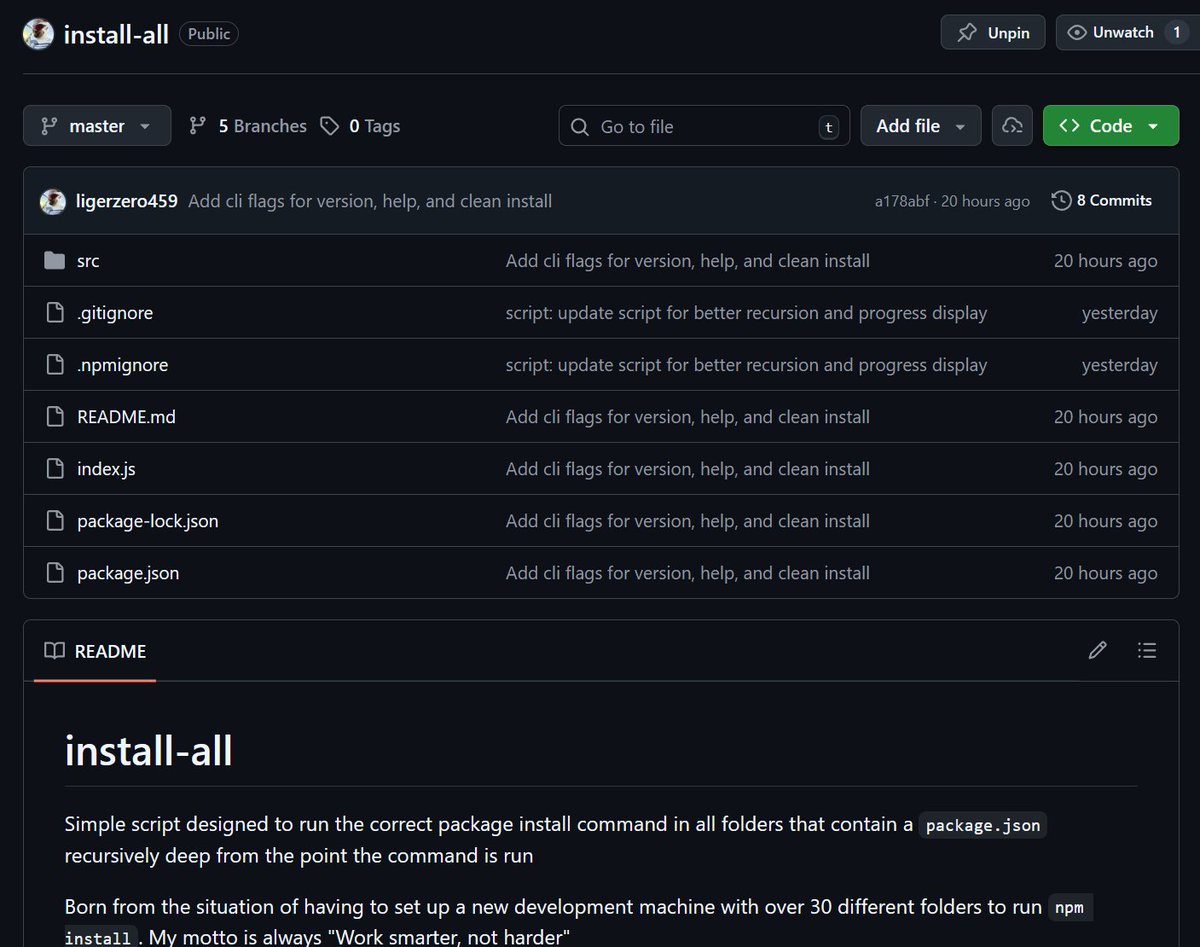Click the README book icon
This screenshot has width=1200, height=947.
tap(54, 651)
